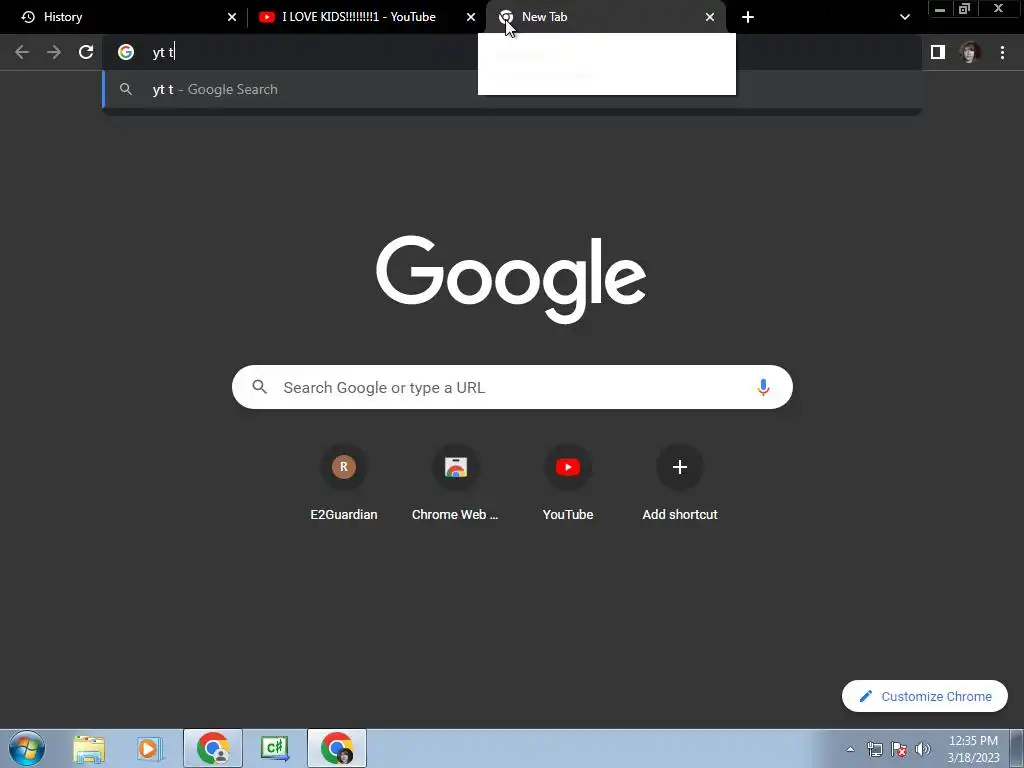Open the Action Center flag icon
Image resolution: width=1024 pixels, height=768 pixels.
click(x=899, y=749)
